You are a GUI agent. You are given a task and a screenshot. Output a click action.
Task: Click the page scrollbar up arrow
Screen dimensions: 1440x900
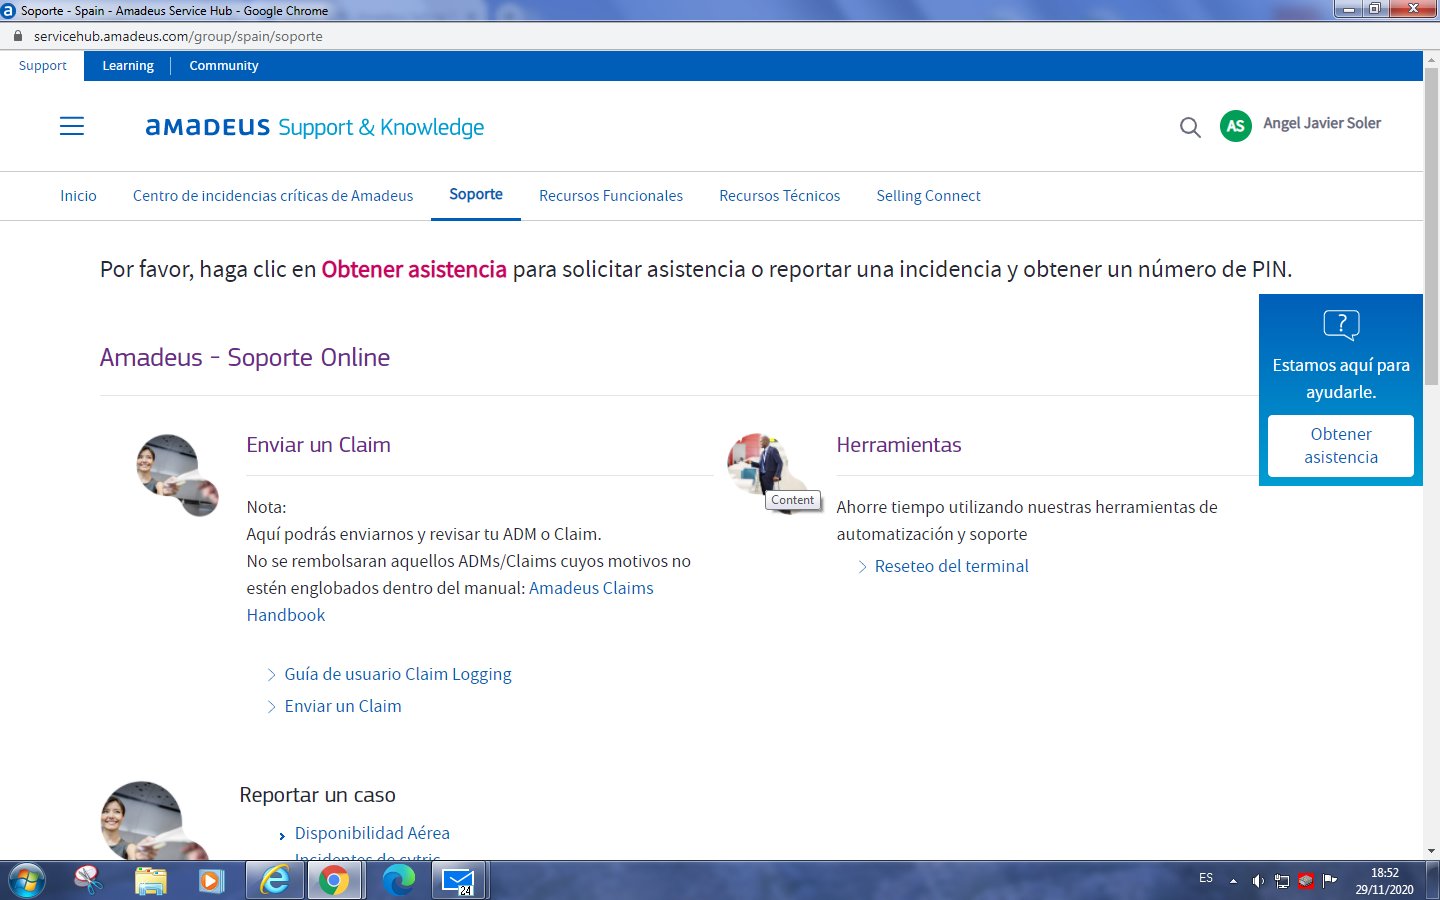pyautogui.click(x=1431, y=59)
